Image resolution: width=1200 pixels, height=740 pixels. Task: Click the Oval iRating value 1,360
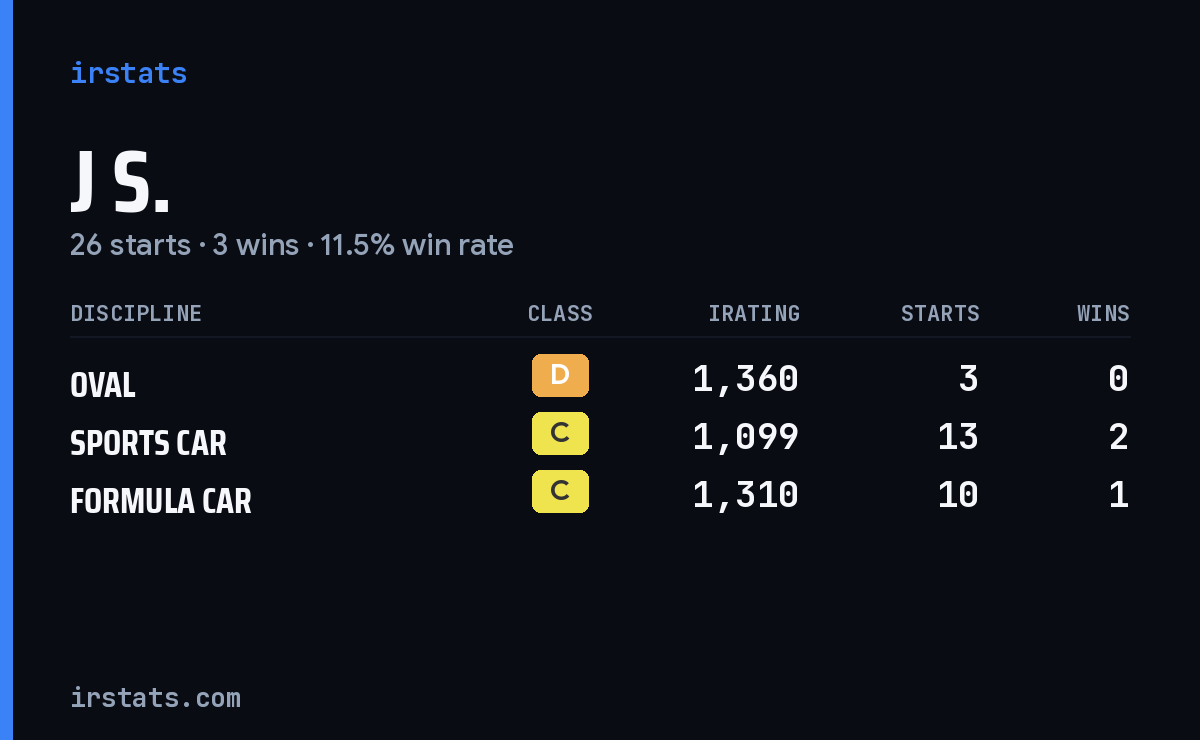tap(746, 379)
